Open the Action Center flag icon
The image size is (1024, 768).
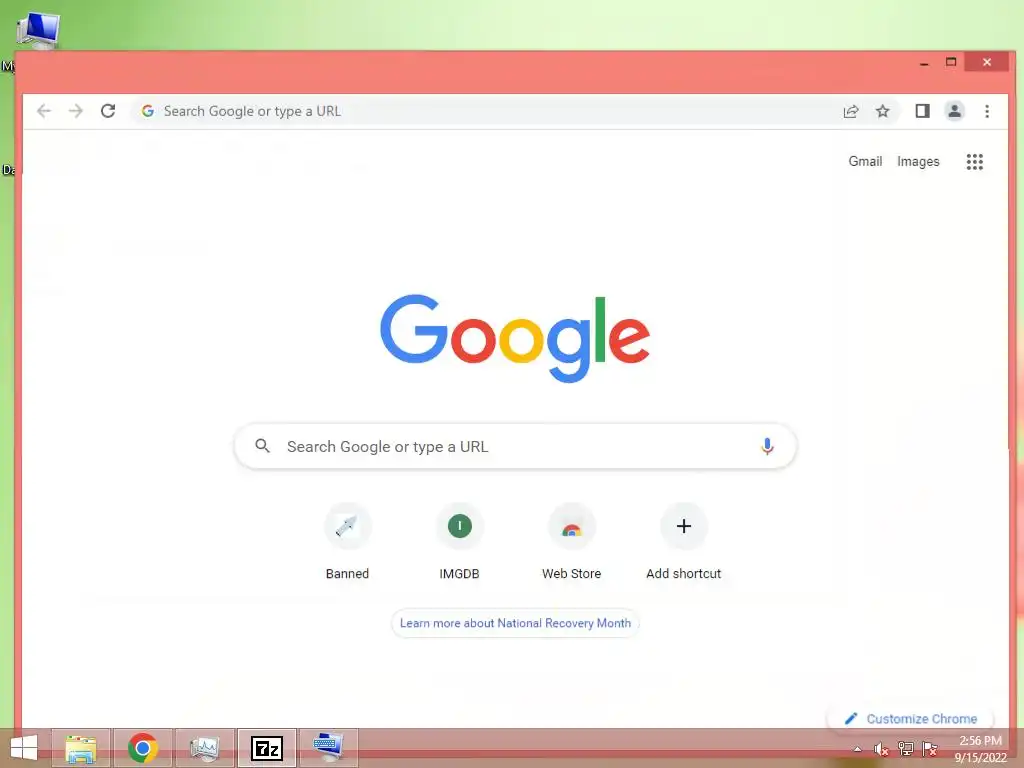coord(930,749)
